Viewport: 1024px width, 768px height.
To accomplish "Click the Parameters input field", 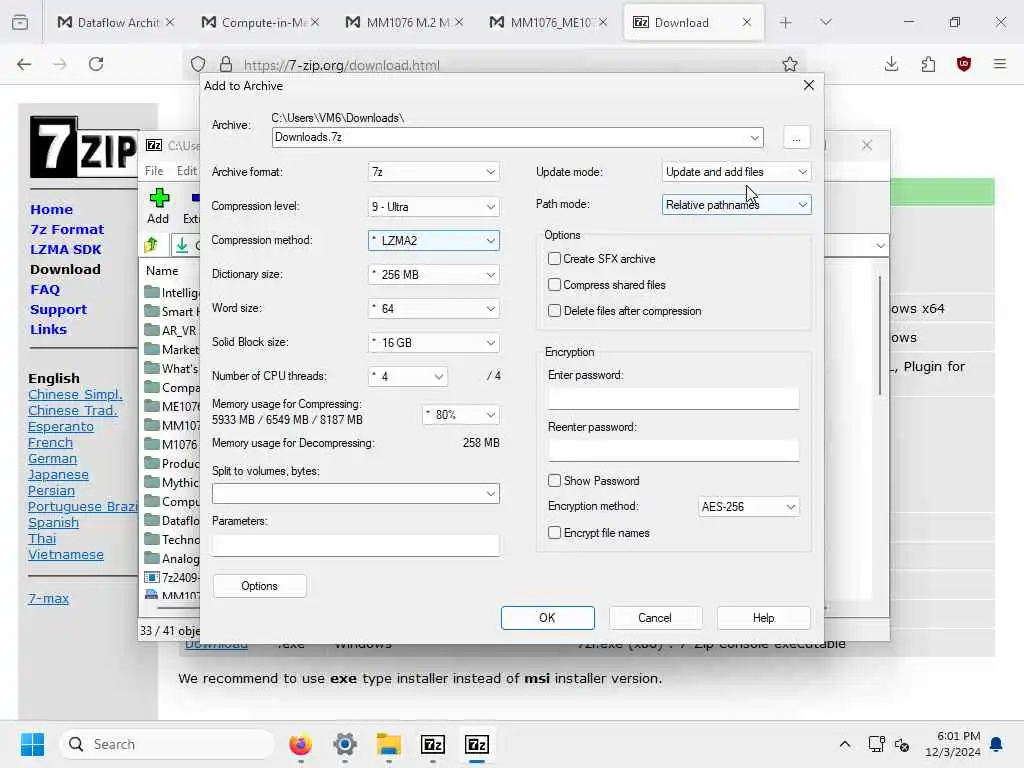I will [x=356, y=545].
